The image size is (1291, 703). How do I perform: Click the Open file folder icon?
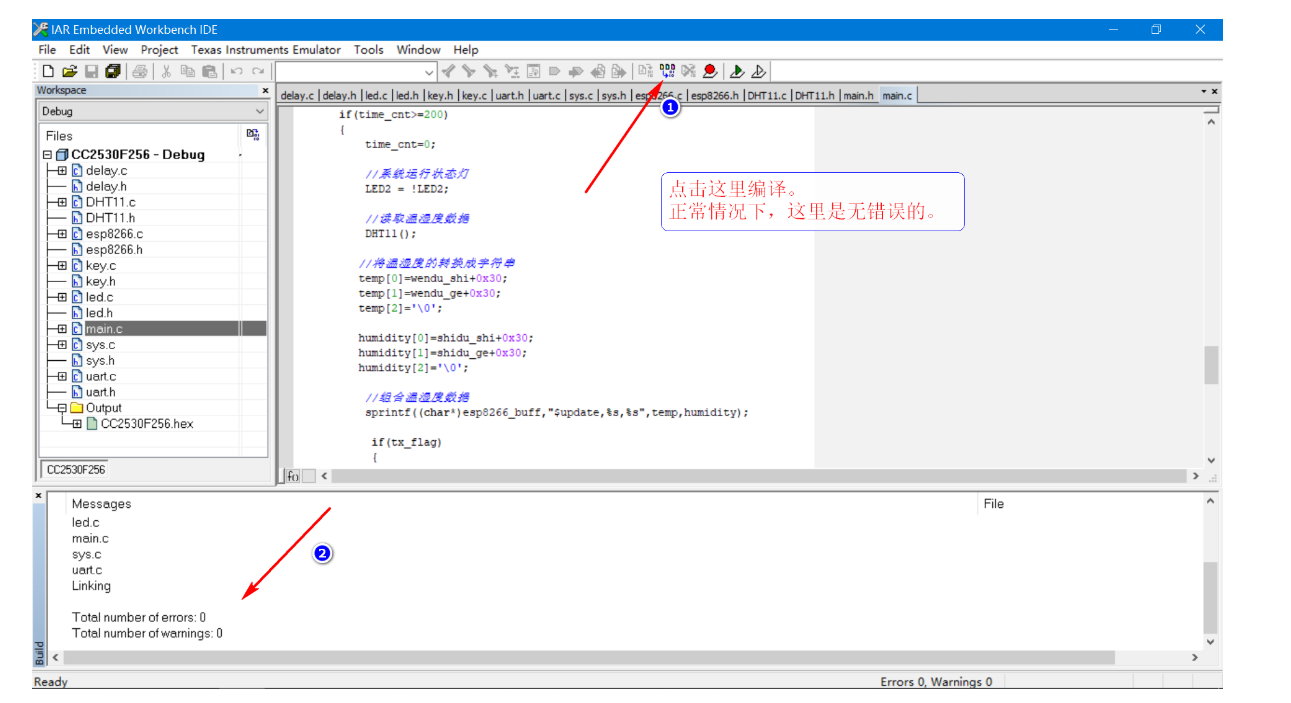(69, 71)
